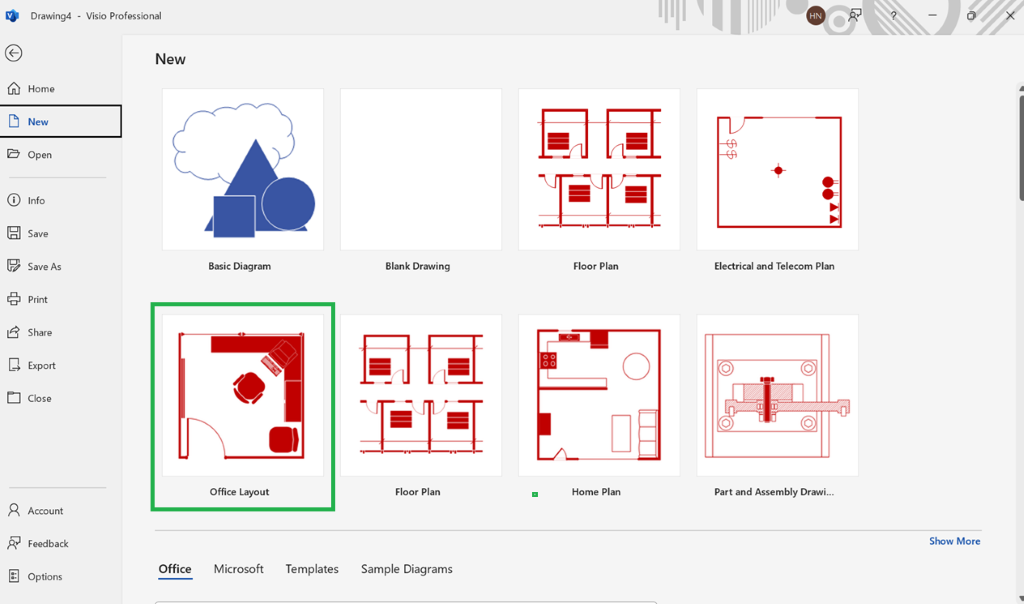
Task: Click the Export icon
Action: [14, 365]
